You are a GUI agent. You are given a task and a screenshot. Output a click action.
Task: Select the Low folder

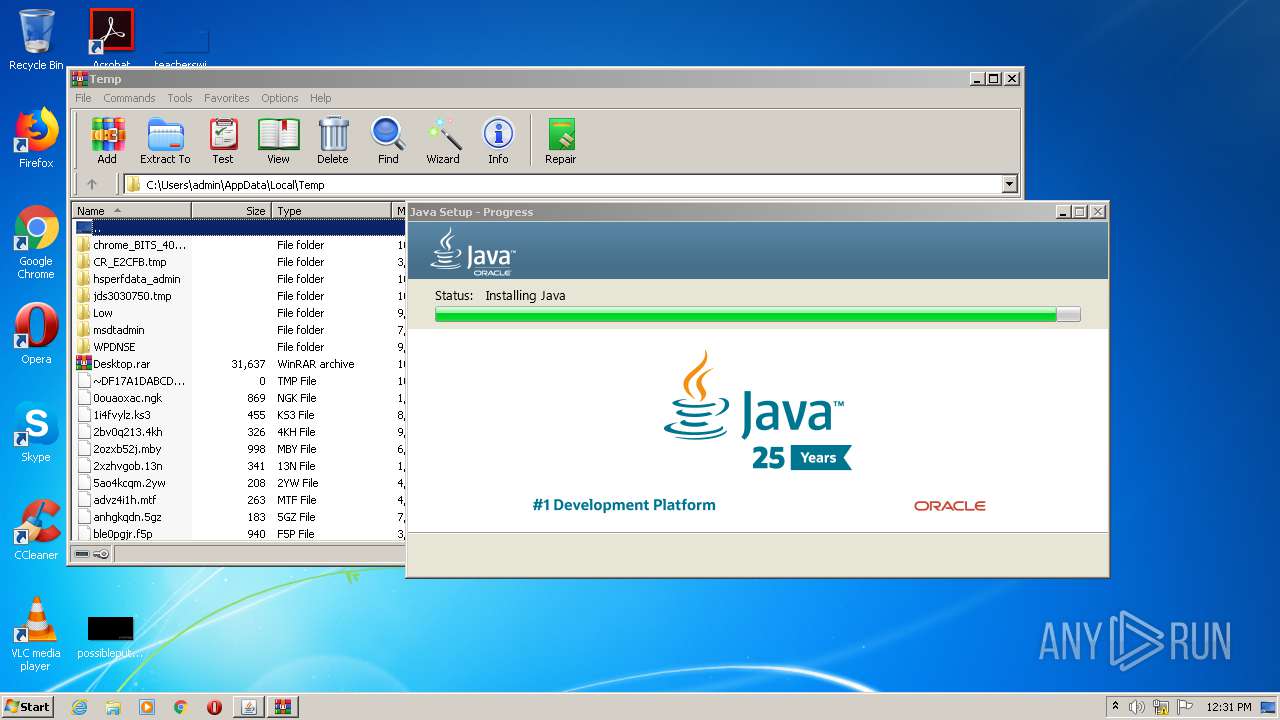[x=238, y=313]
